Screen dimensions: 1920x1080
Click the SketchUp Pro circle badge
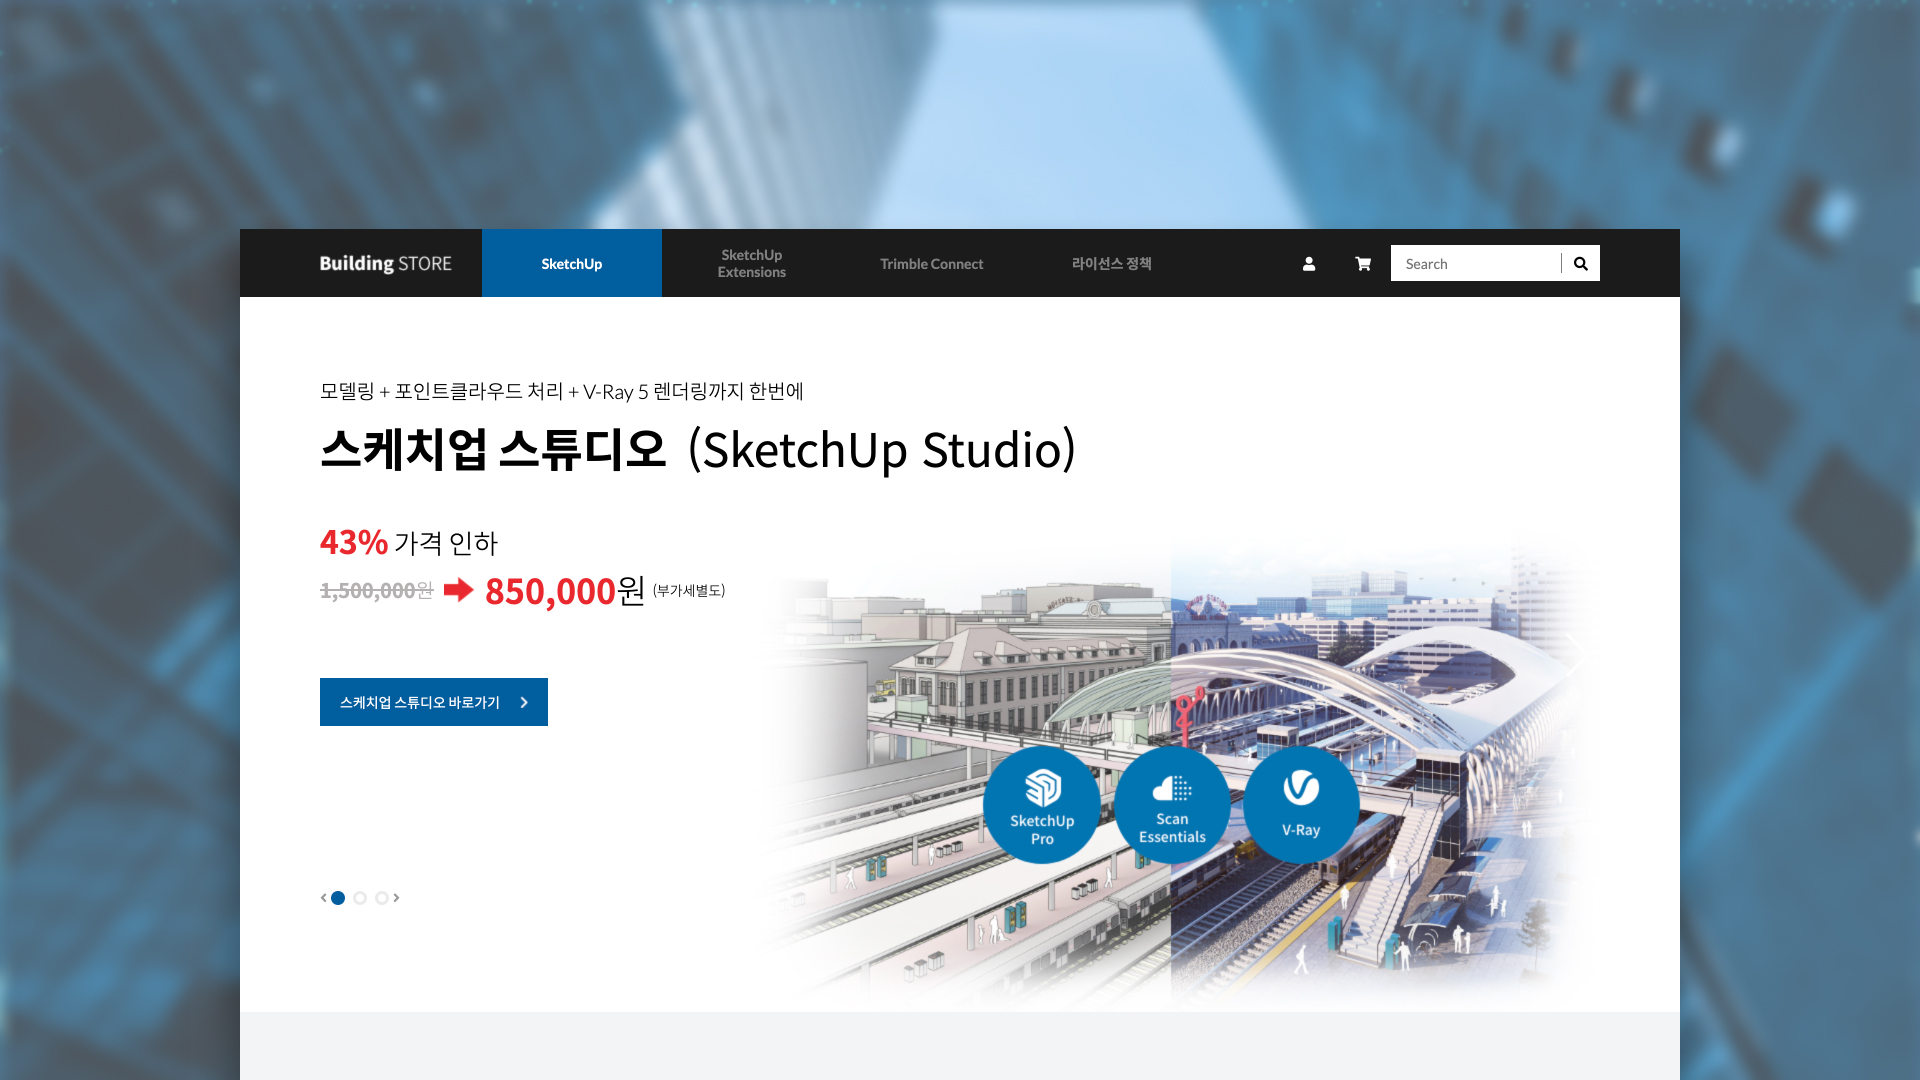(x=1042, y=806)
